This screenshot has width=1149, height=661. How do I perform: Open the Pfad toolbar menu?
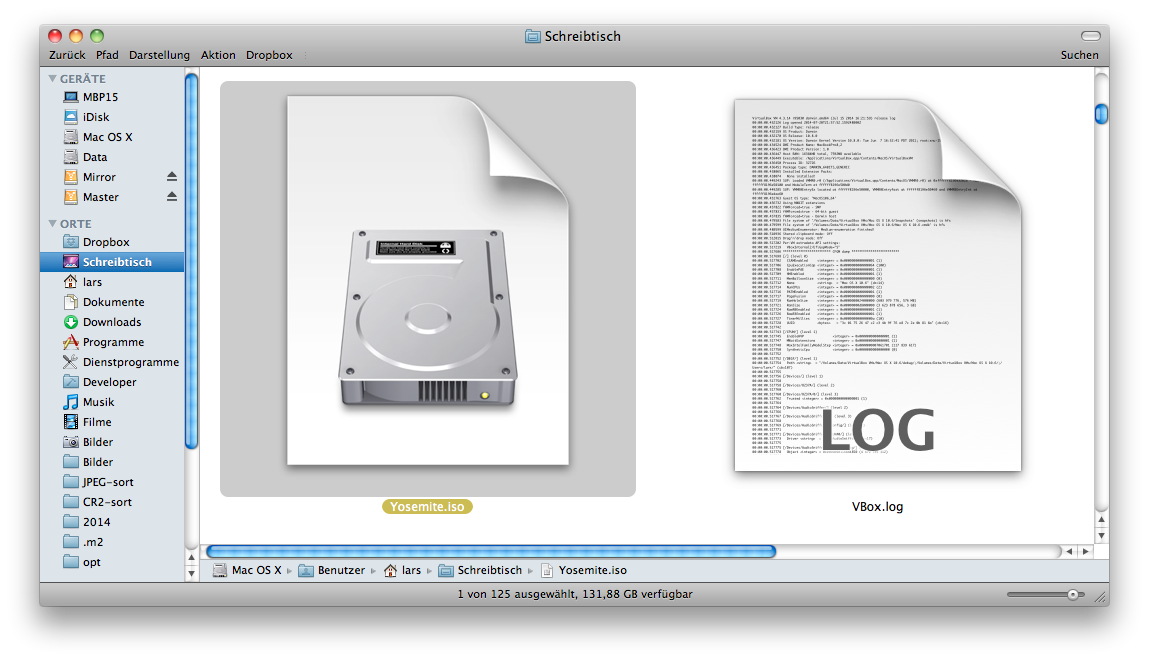107,55
